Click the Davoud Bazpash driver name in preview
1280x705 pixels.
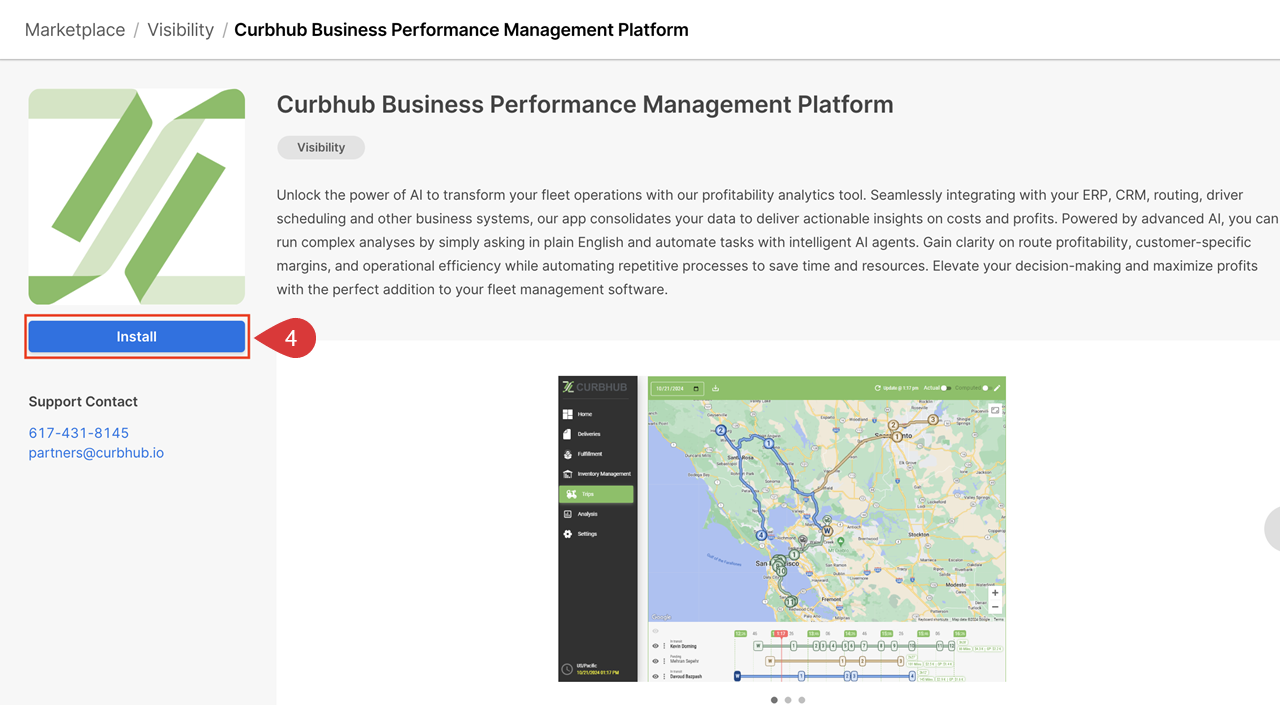[686, 676]
